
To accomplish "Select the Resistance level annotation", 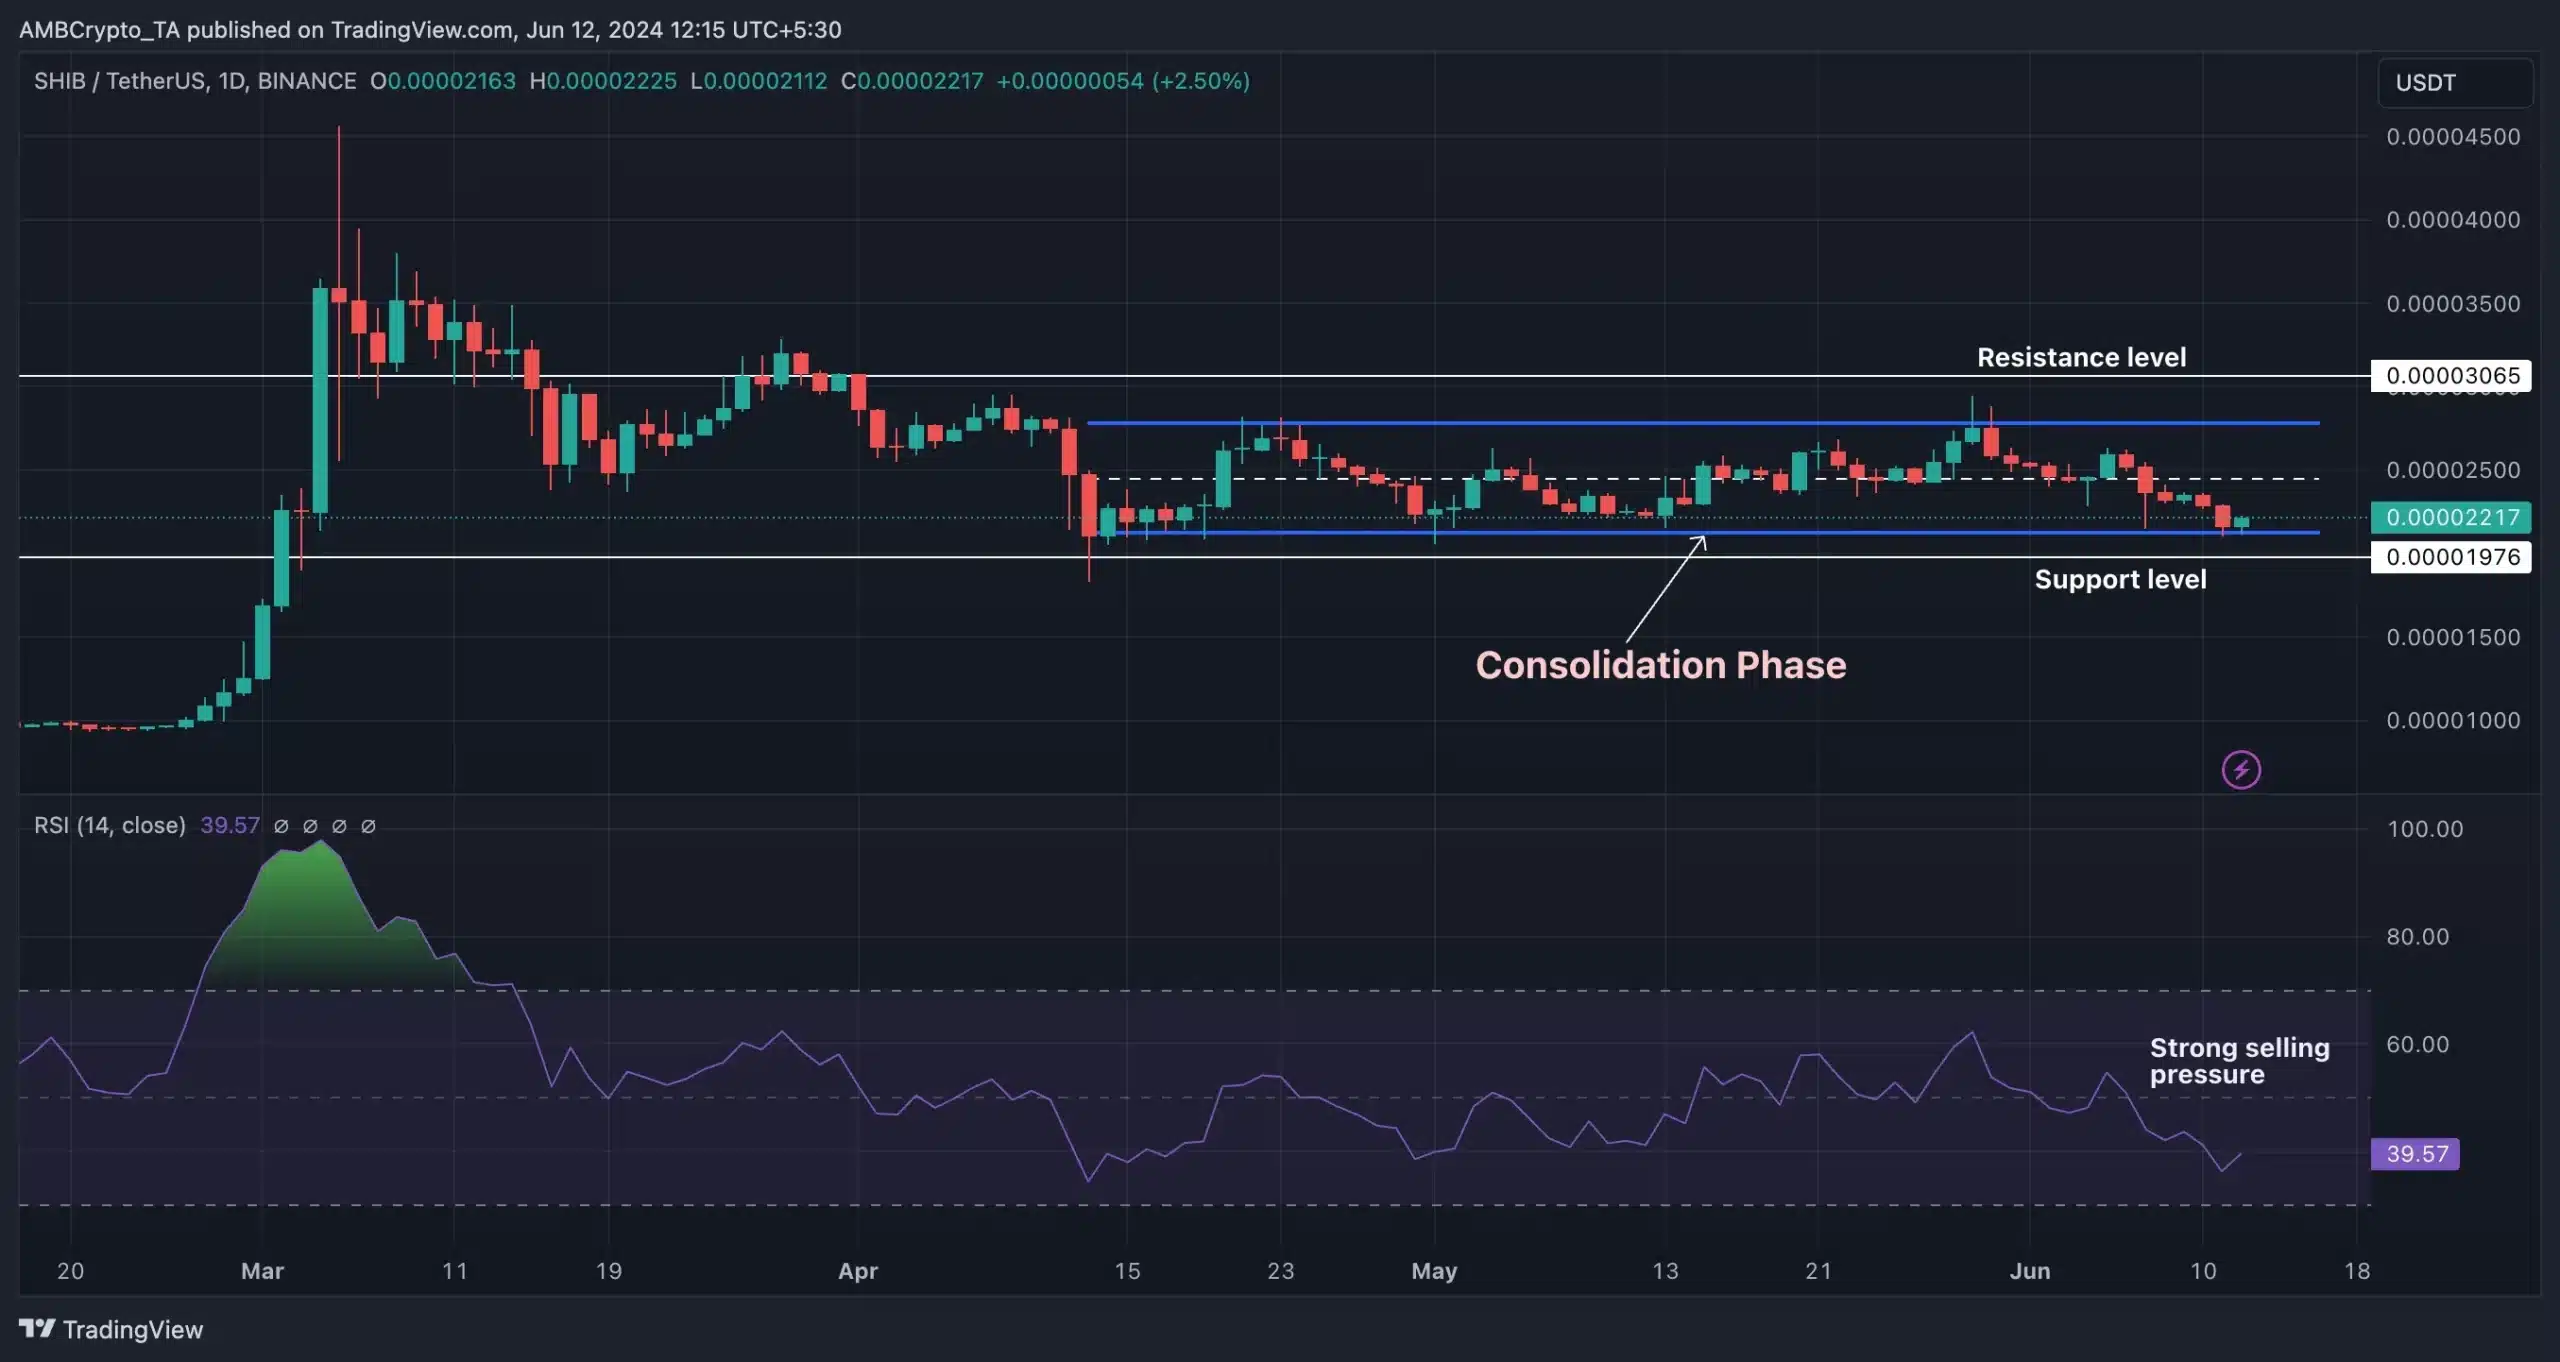I will tap(2081, 357).
